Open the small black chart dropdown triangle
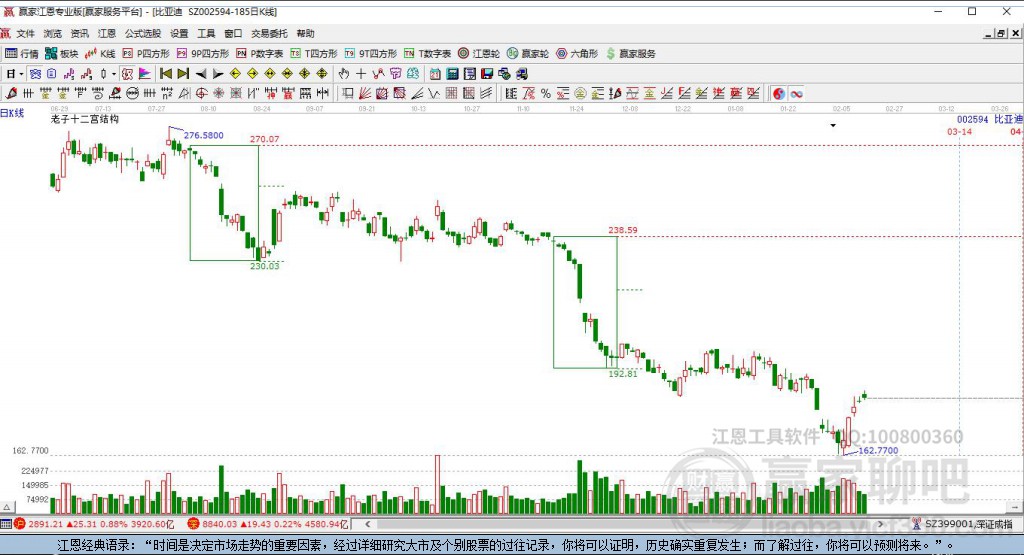 coord(833,125)
